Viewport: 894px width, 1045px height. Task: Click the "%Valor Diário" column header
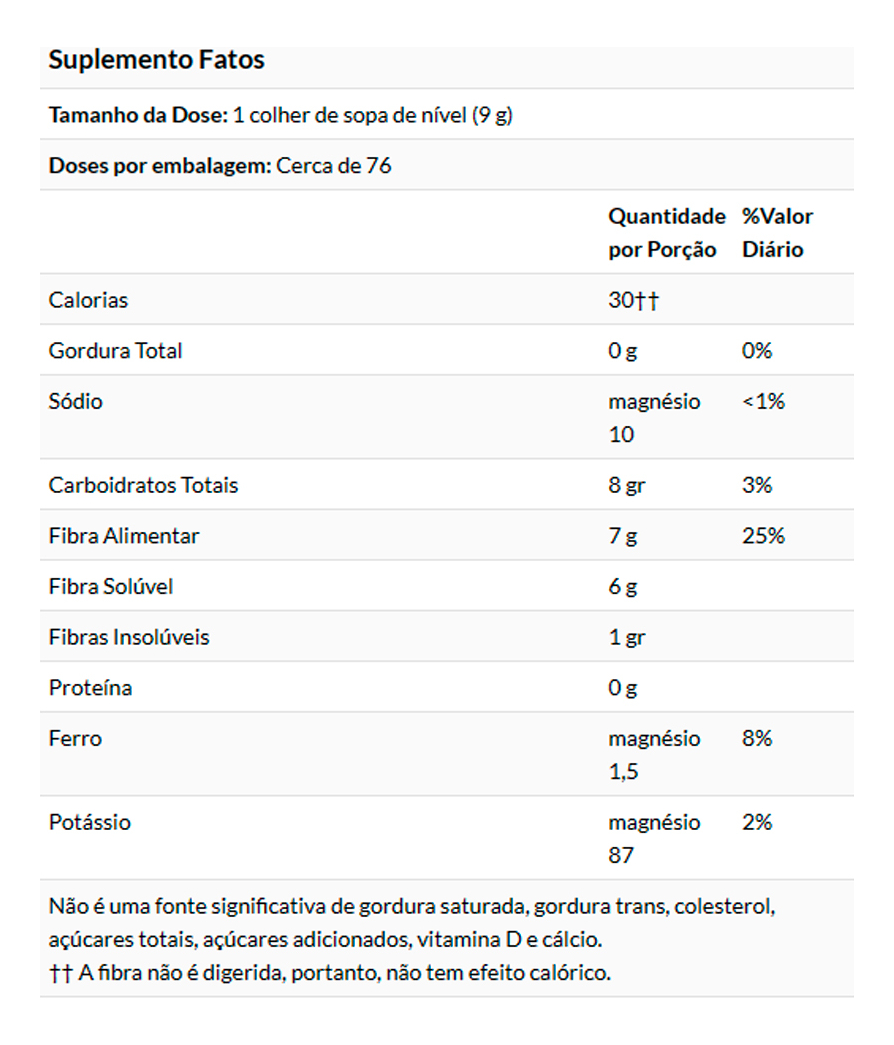777,233
